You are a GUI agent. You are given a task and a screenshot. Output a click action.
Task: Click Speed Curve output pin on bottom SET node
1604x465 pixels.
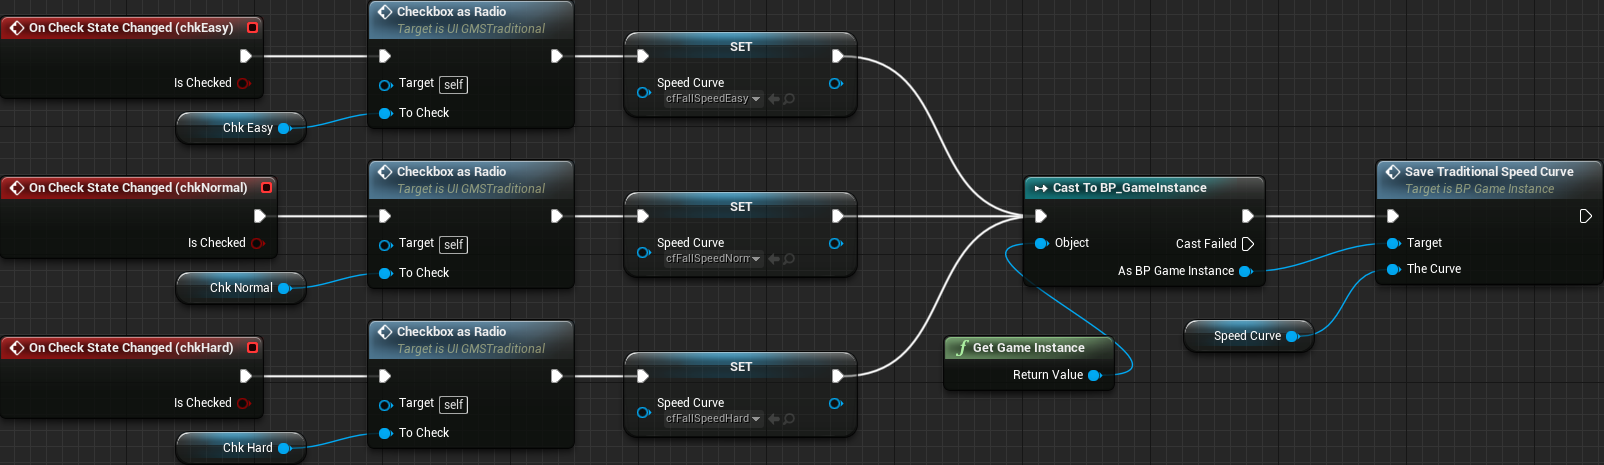click(836, 403)
